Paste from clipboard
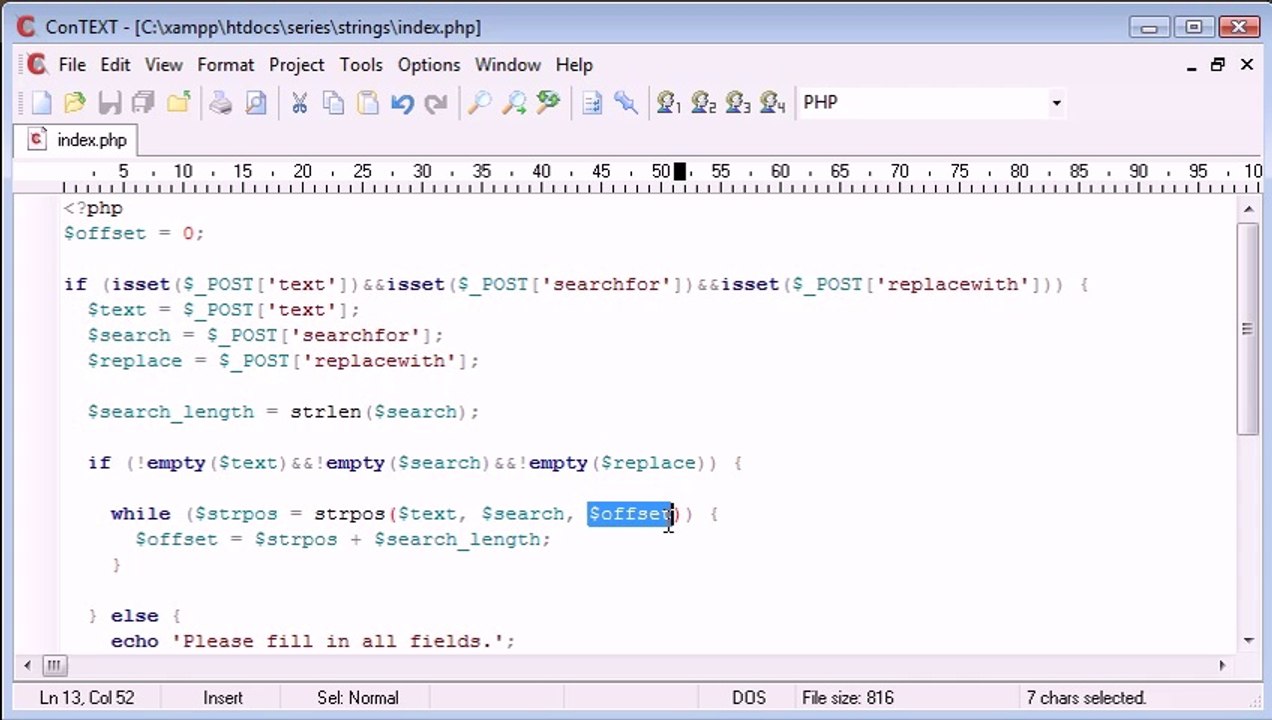This screenshot has height=720, width=1272. coord(368,102)
